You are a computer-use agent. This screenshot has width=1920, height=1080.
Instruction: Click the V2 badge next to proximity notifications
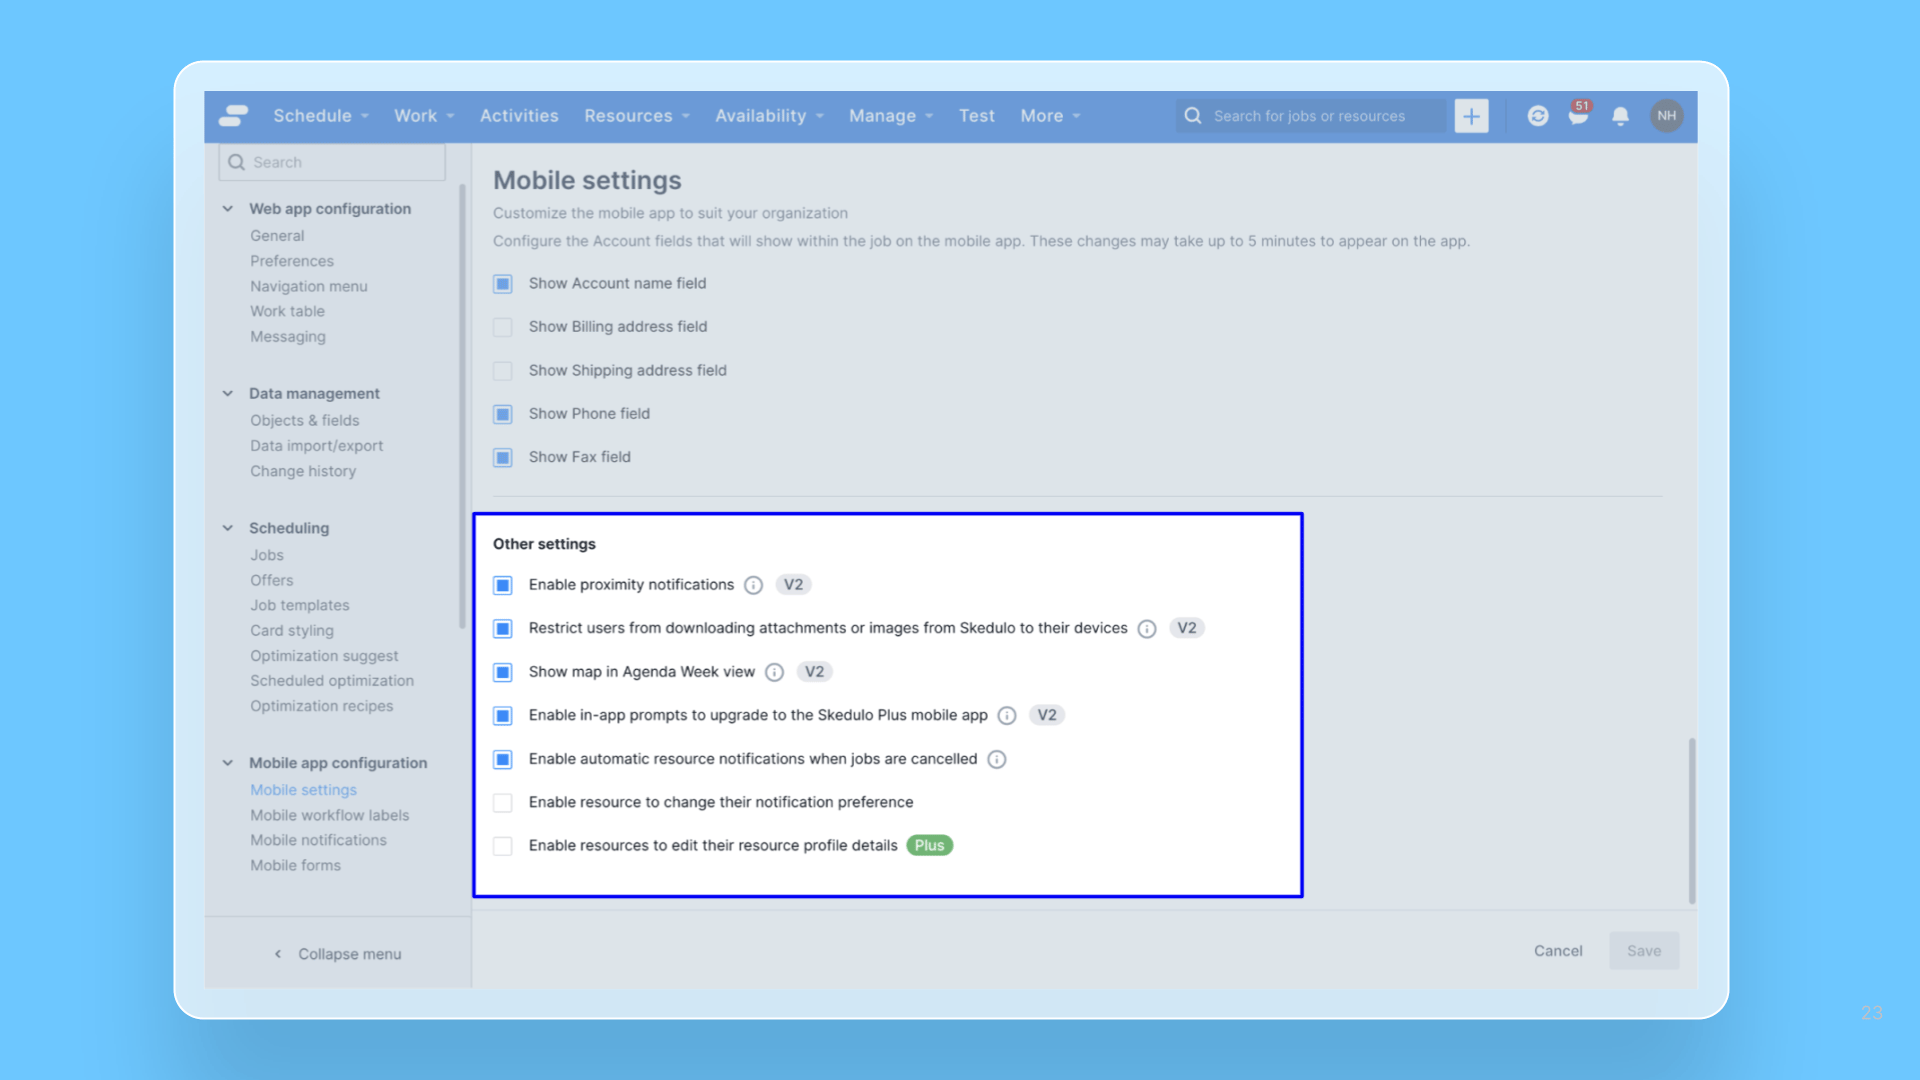pyautogui.click(x=793, y=585)
